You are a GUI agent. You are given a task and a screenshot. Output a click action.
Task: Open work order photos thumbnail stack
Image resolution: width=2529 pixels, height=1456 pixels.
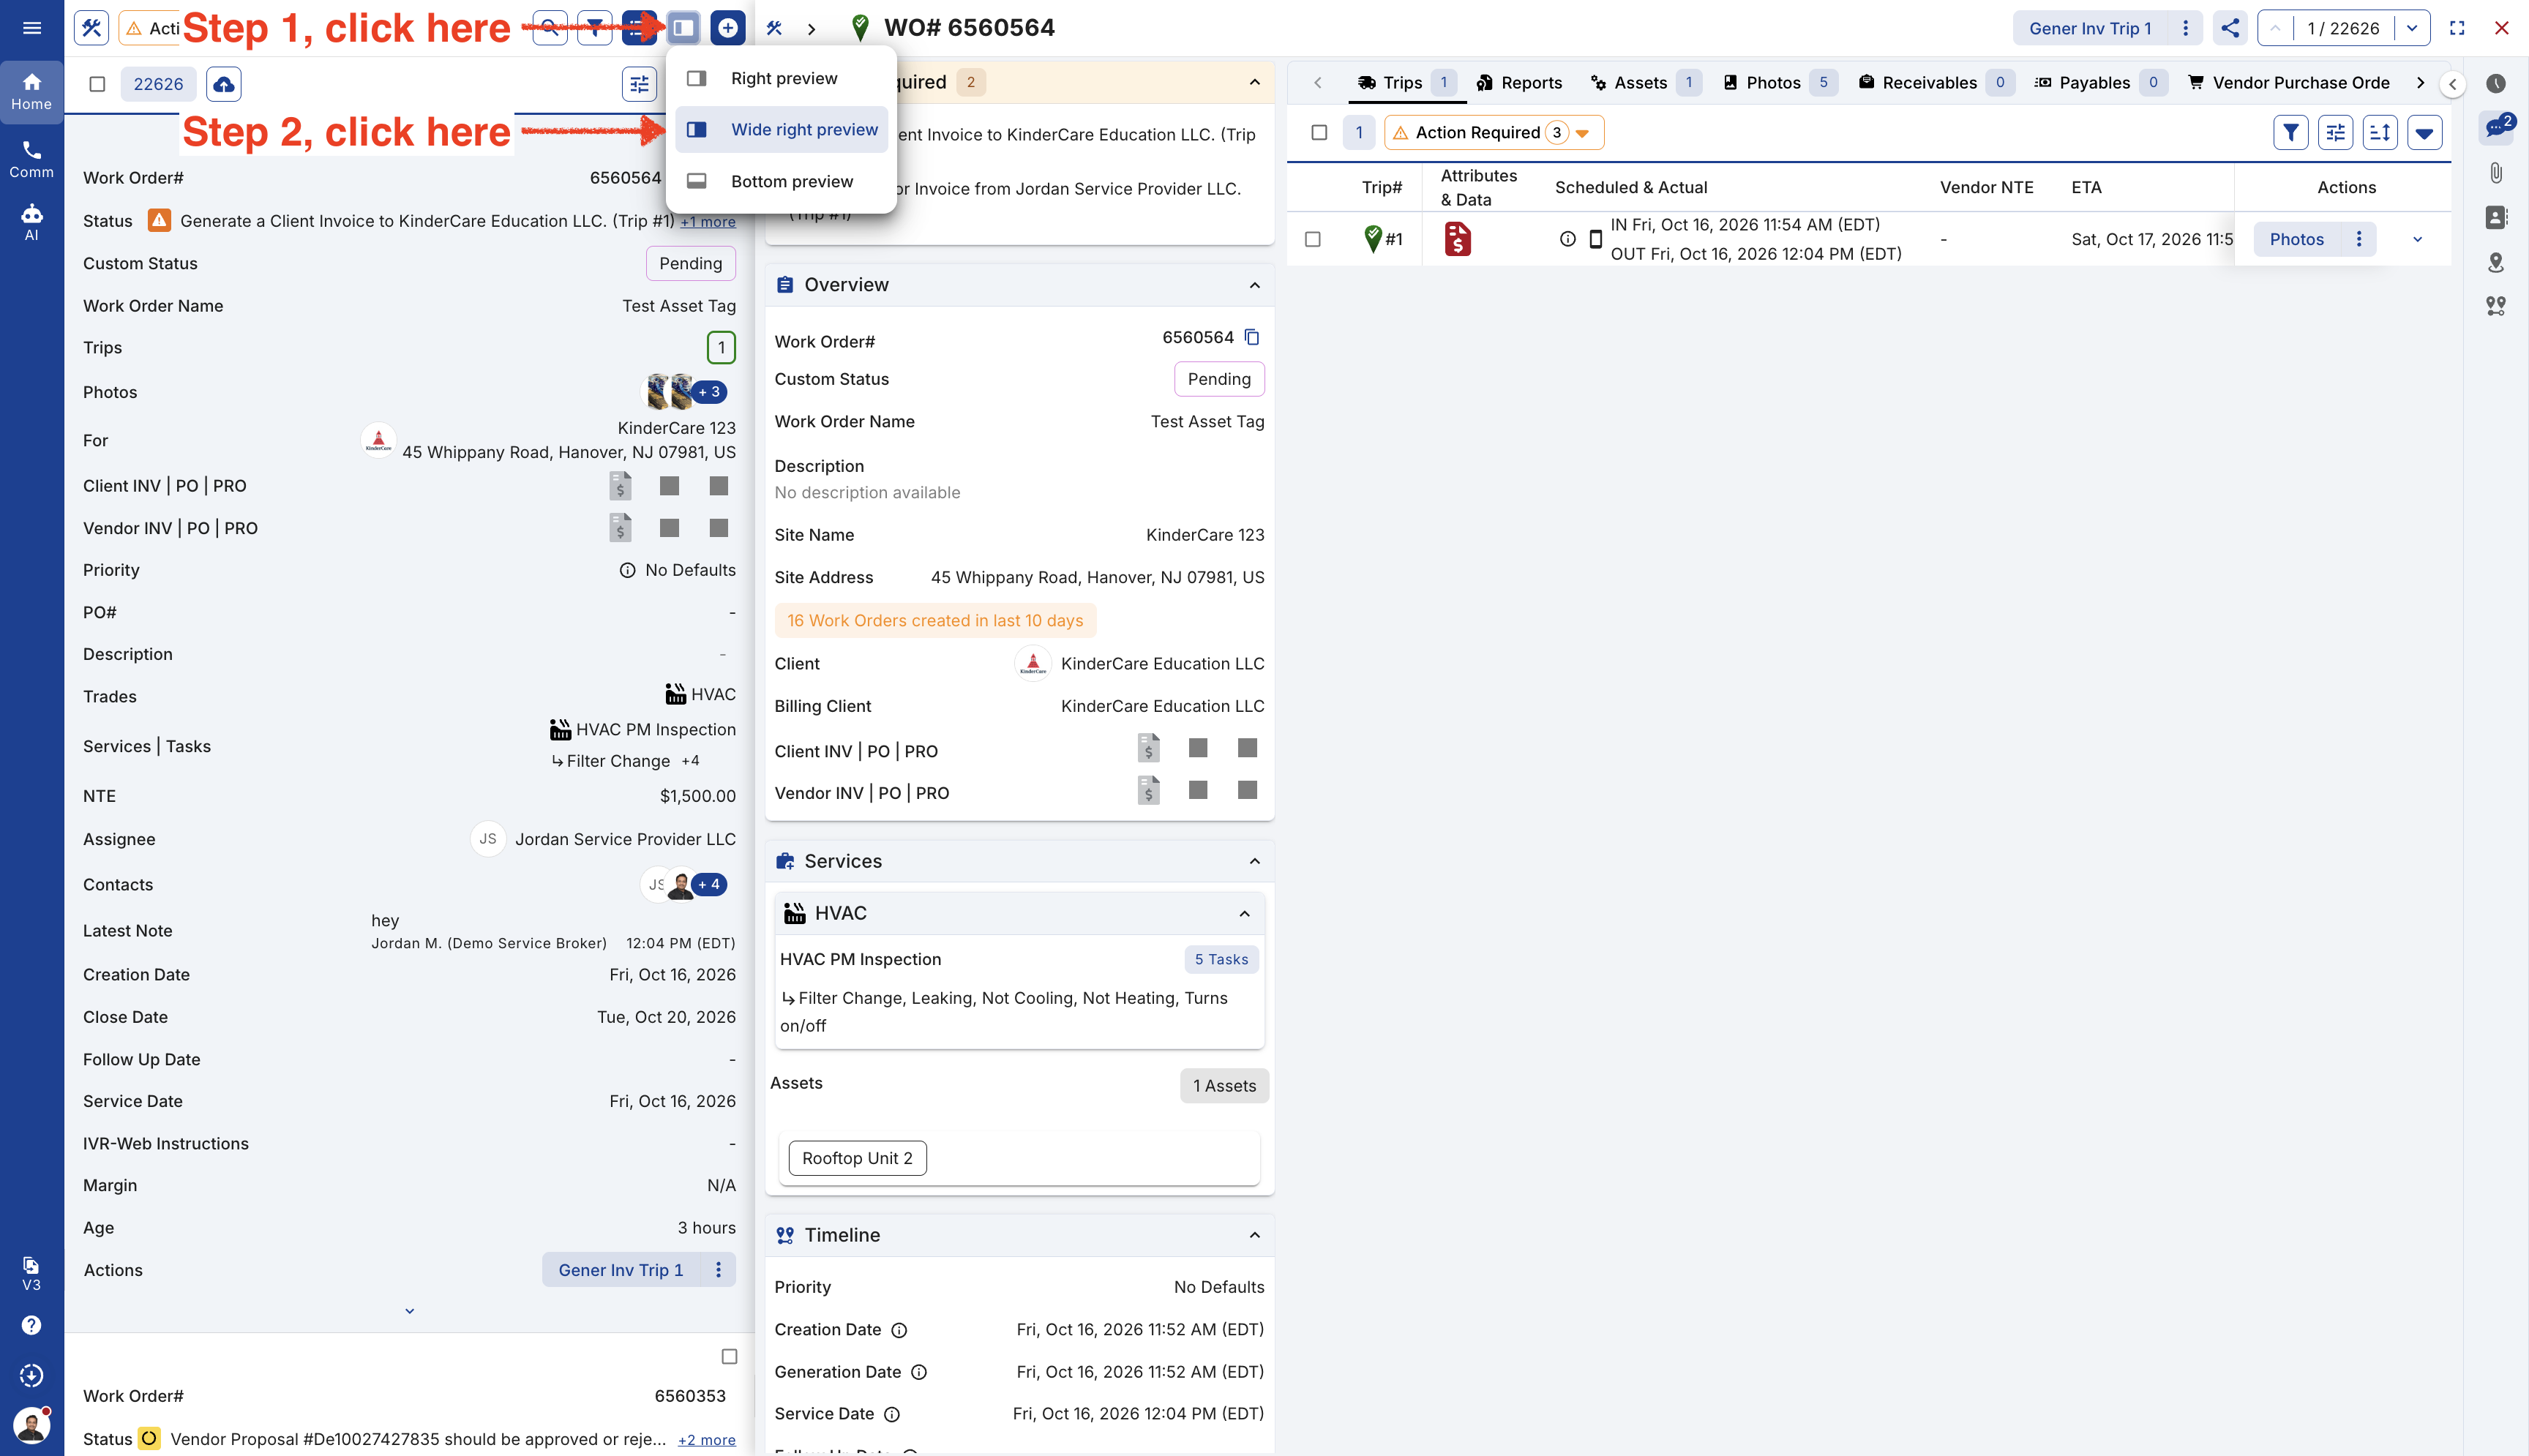point(684,392)
